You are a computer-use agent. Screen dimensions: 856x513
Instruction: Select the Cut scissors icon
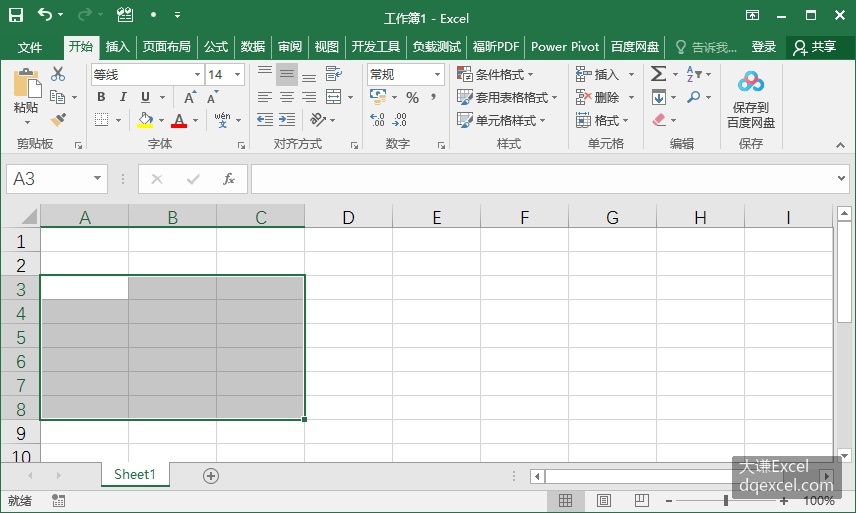[57, 74]
